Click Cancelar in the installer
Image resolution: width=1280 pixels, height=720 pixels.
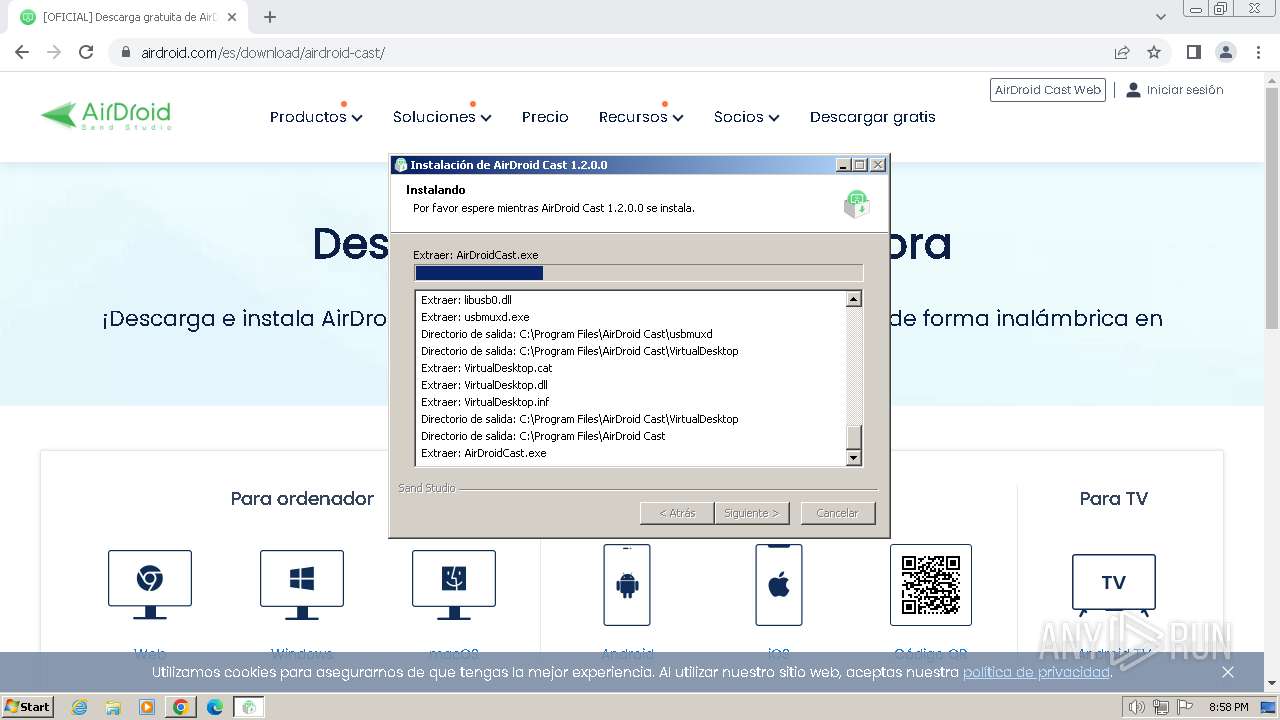pos(838,513)
